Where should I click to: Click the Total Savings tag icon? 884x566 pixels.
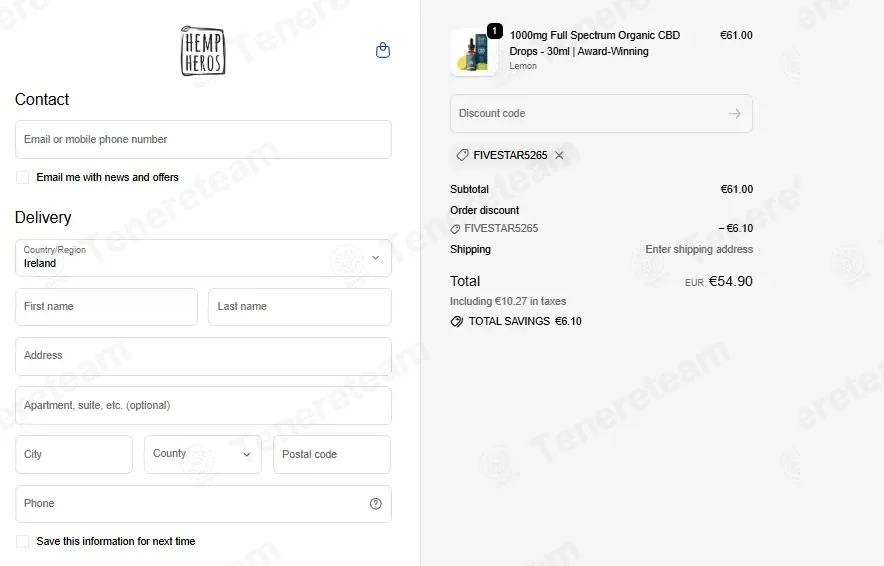click(456, 321)
